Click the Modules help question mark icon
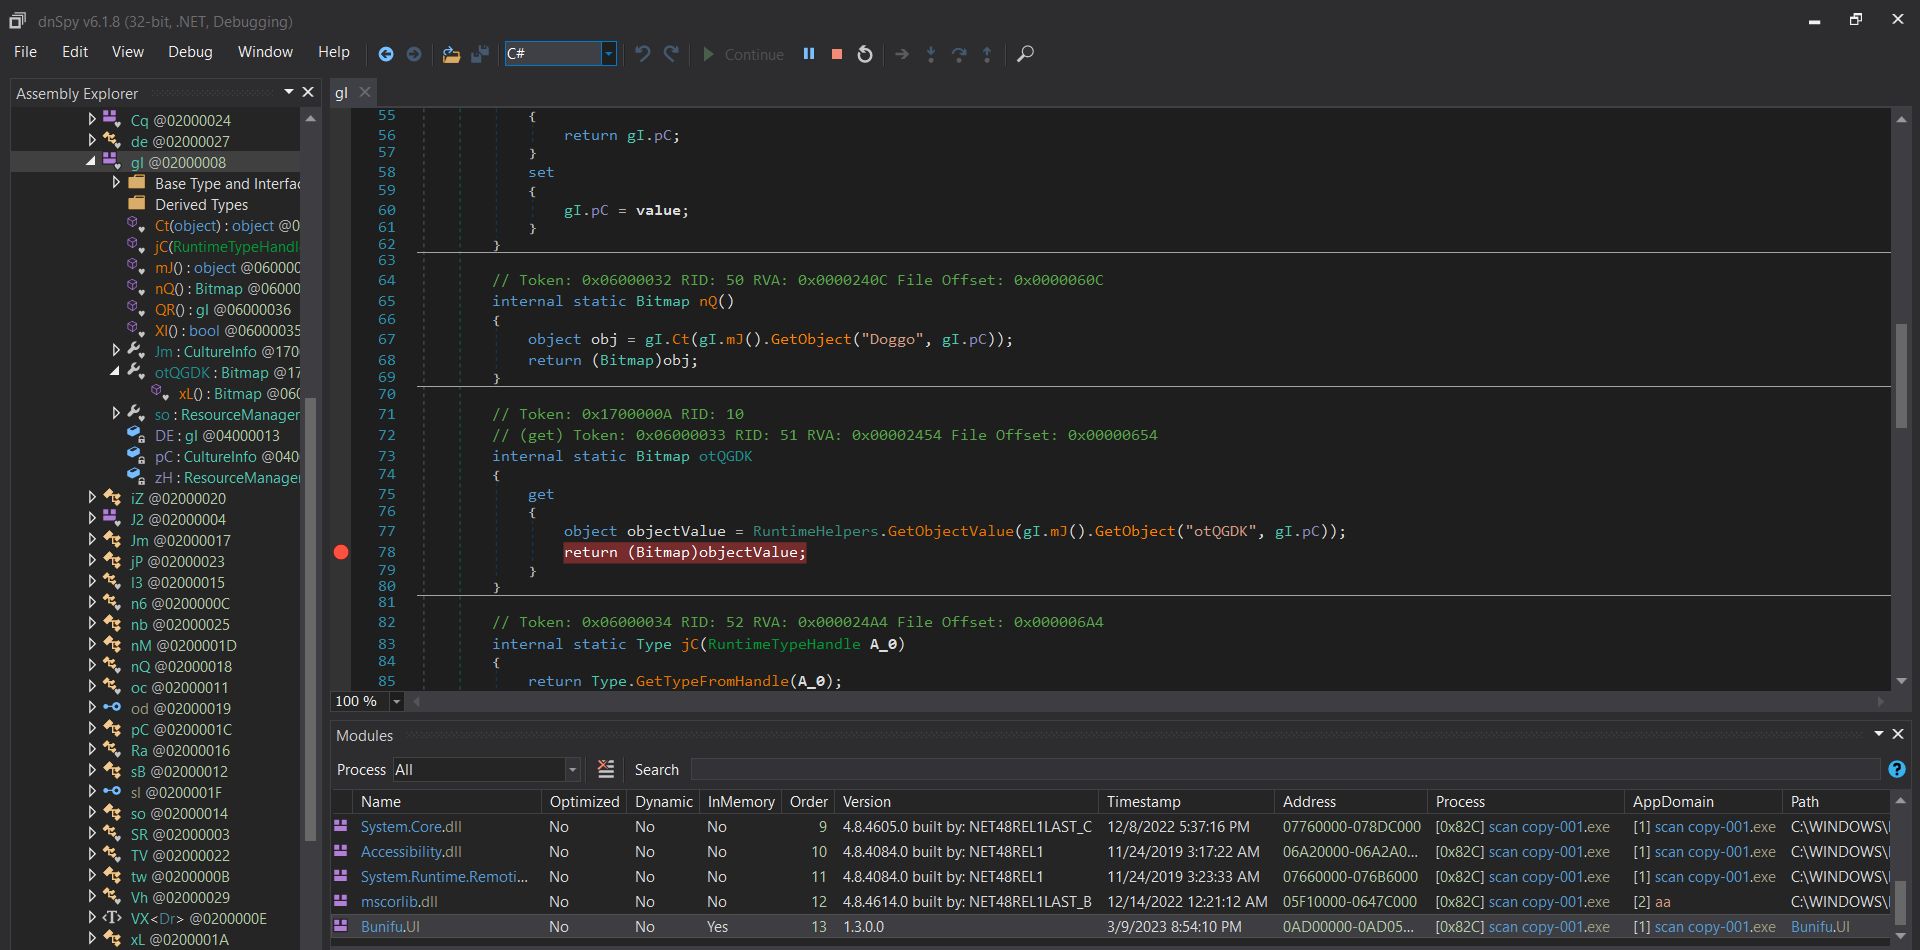1920x950 pixels. [1896, 769]
